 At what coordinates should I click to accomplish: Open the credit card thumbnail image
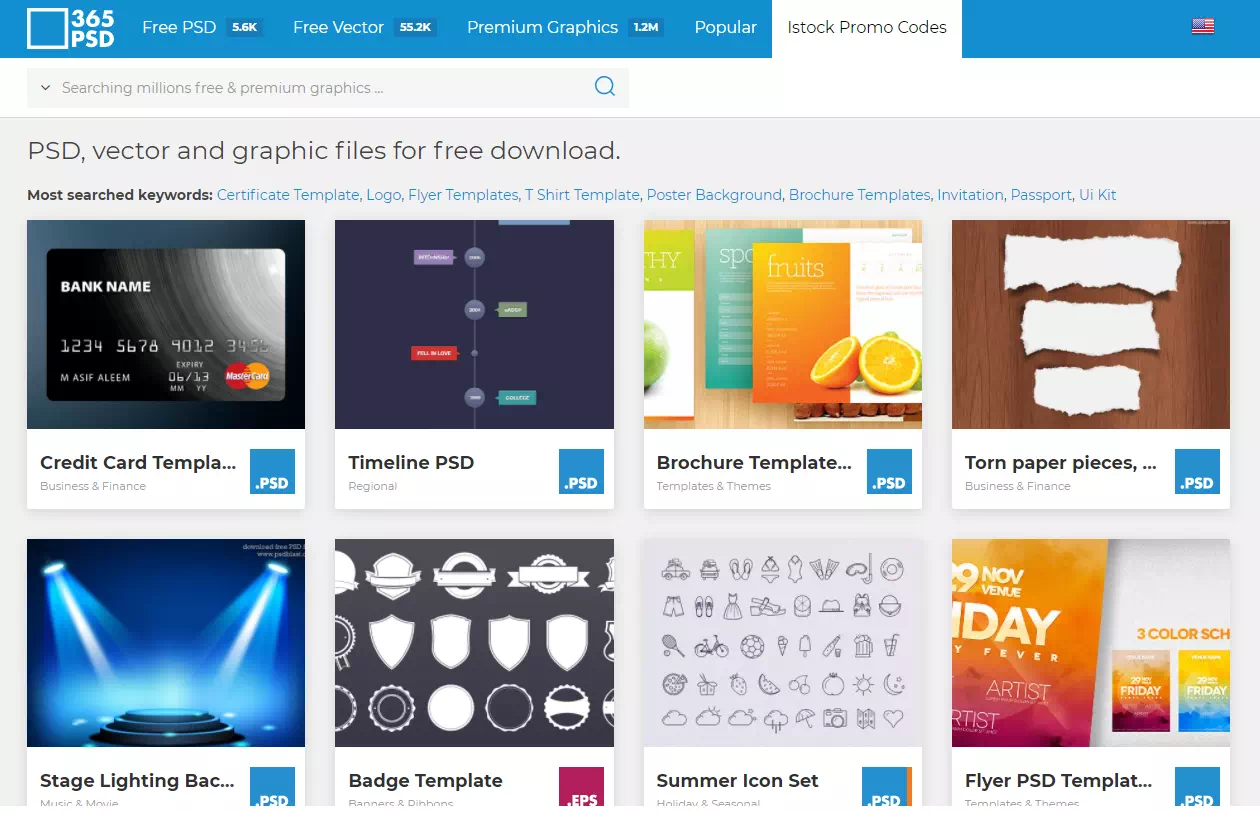[166, 325]
